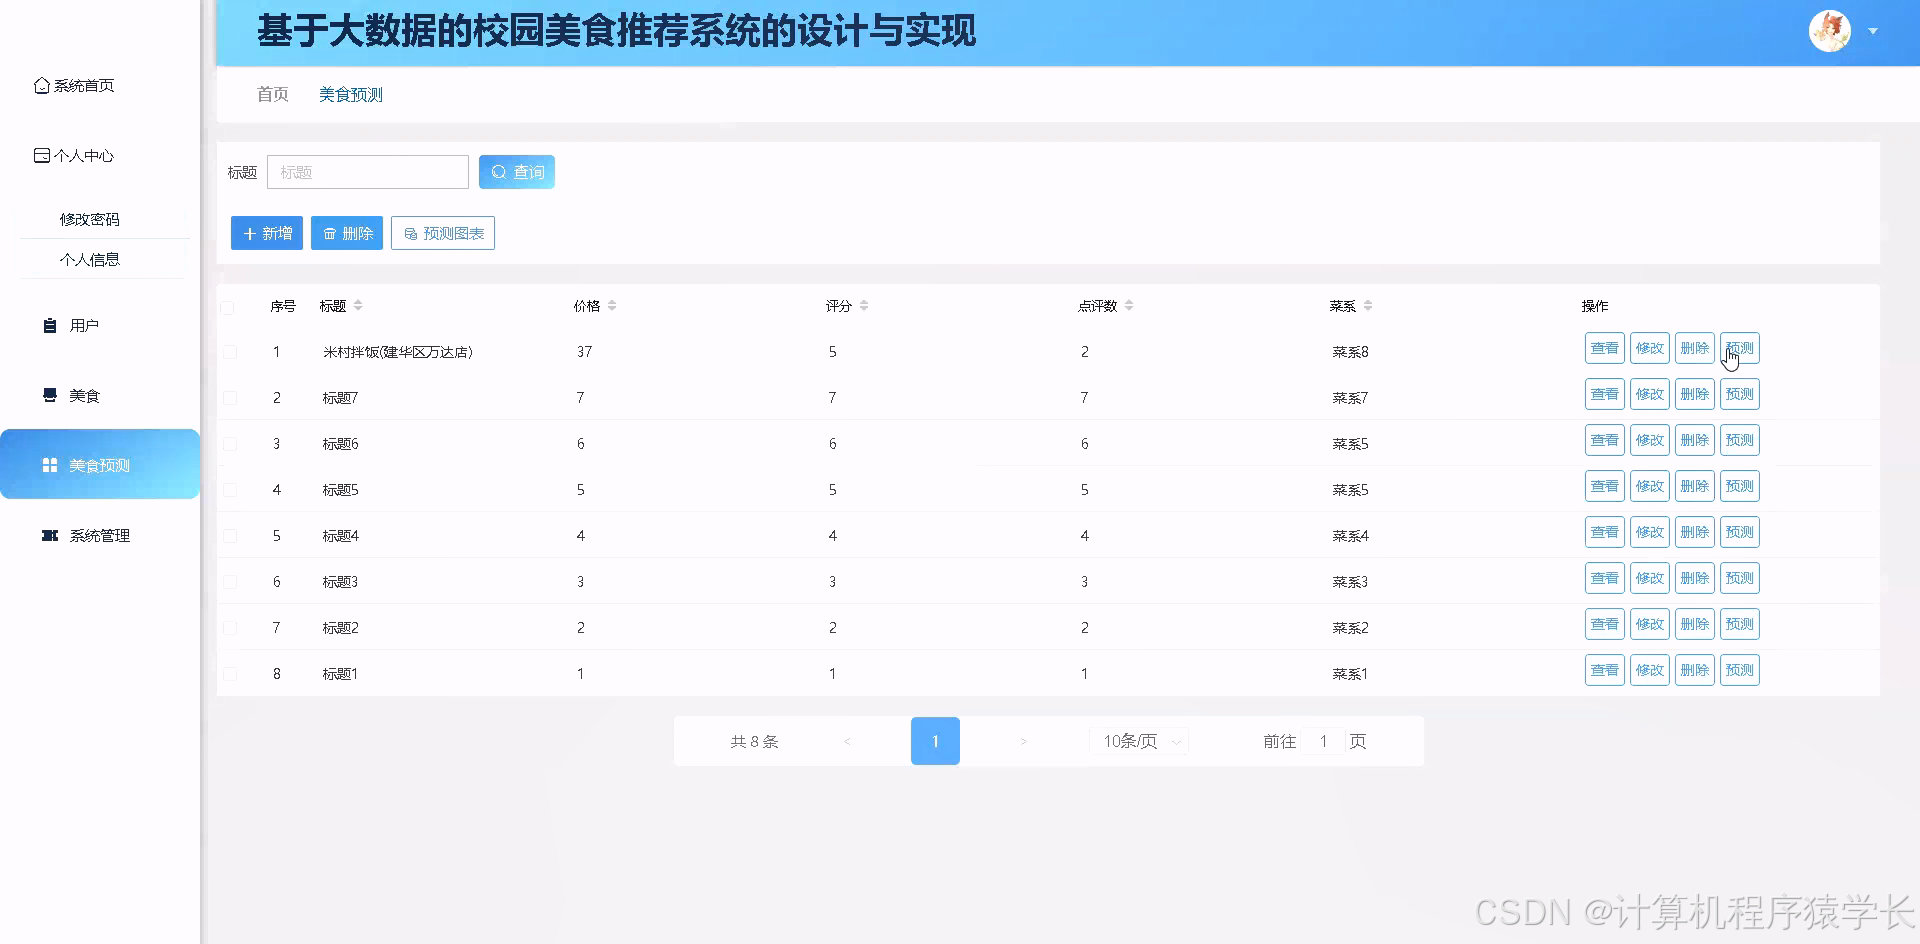The image size is (1920, 944).
Task: Switch to the 首页 tab
Action: tap(272, 94)
